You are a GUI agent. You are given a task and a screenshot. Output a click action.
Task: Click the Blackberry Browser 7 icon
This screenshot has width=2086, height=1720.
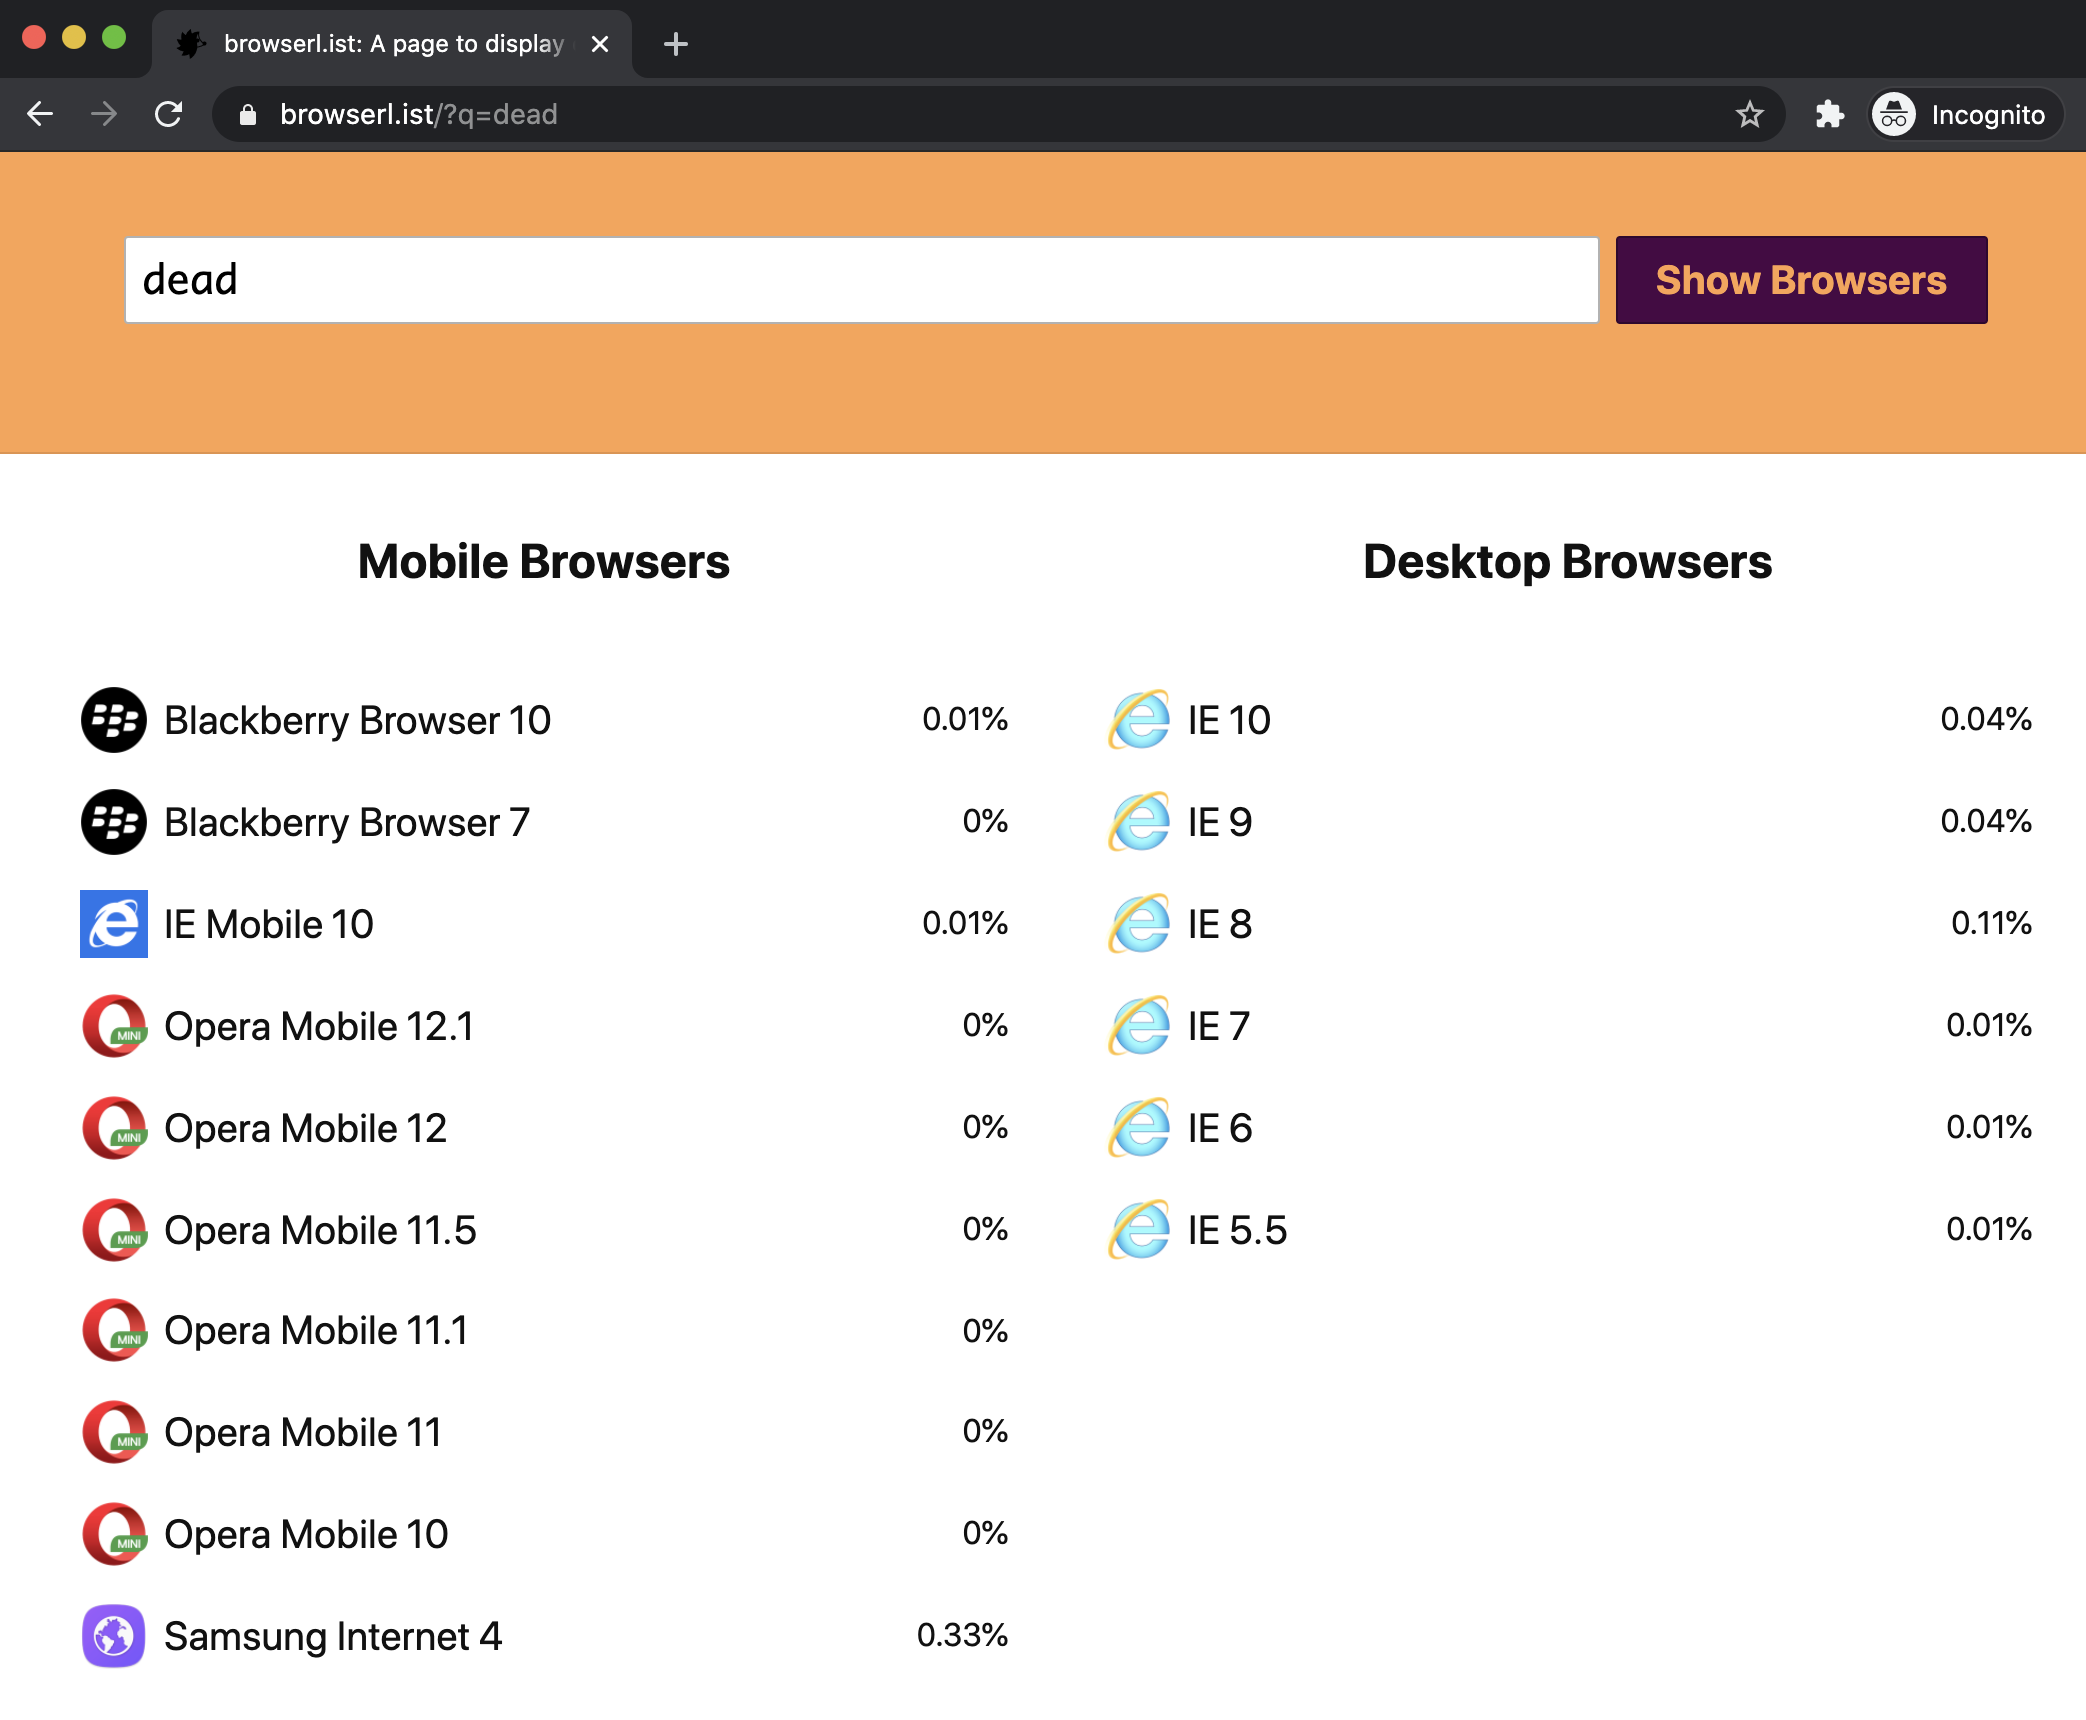114,822
